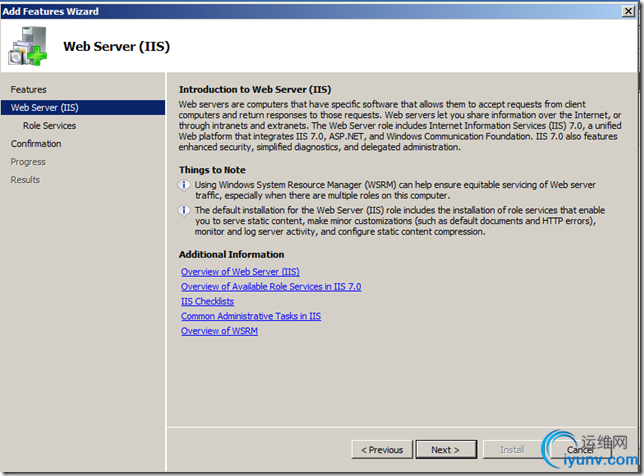Click the Add Features Wizard title bar text
Screen dimensions: 644x476
point(51,11)
